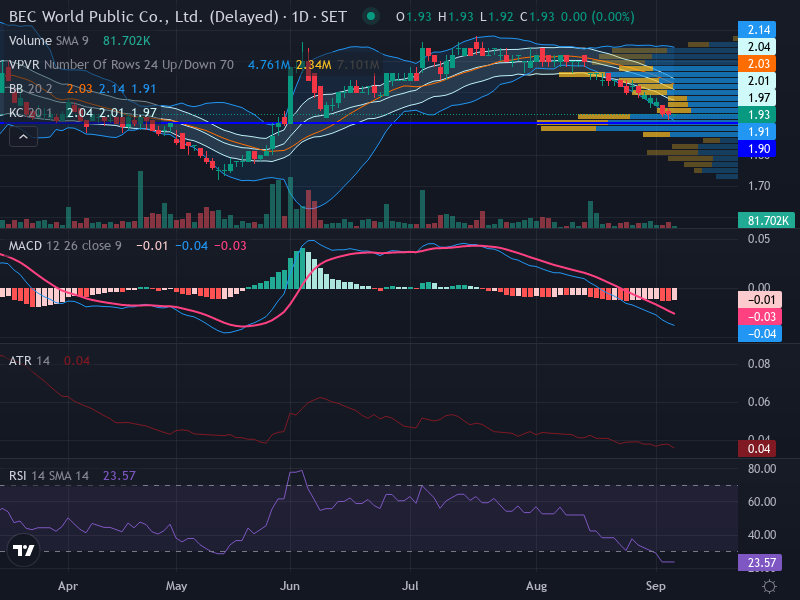Click the blue -0.04 MACD value label

click(x=760, y=334)
